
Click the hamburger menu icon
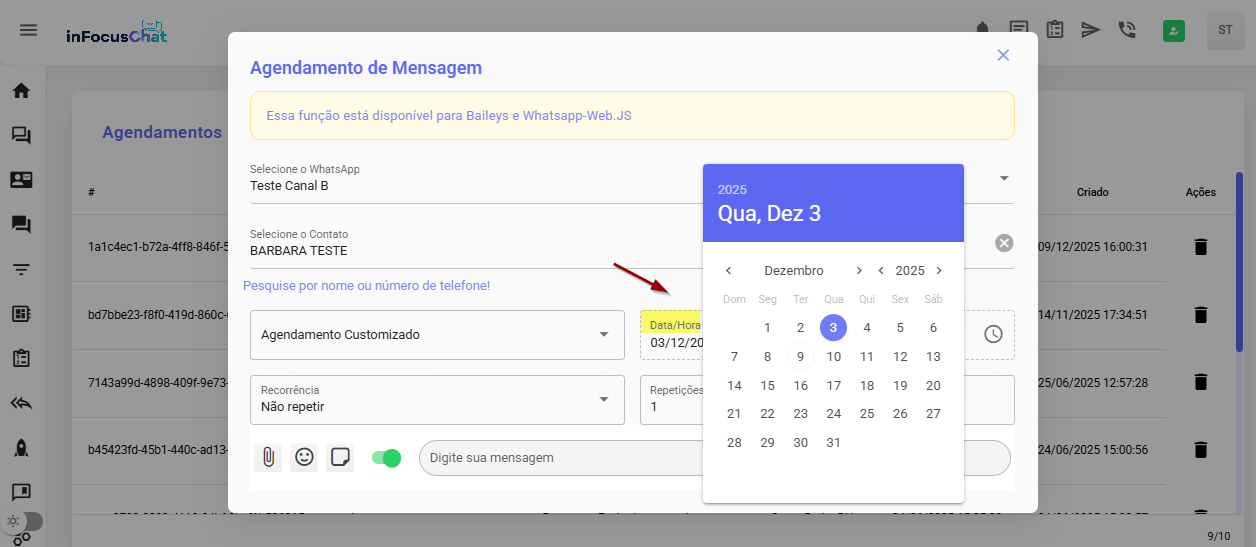(x=29, y=30)
